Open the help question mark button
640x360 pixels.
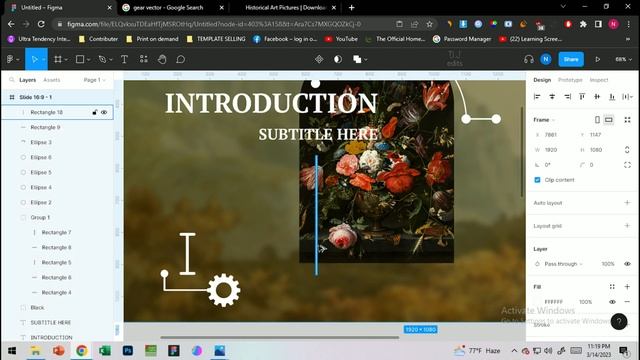[619, 322]
